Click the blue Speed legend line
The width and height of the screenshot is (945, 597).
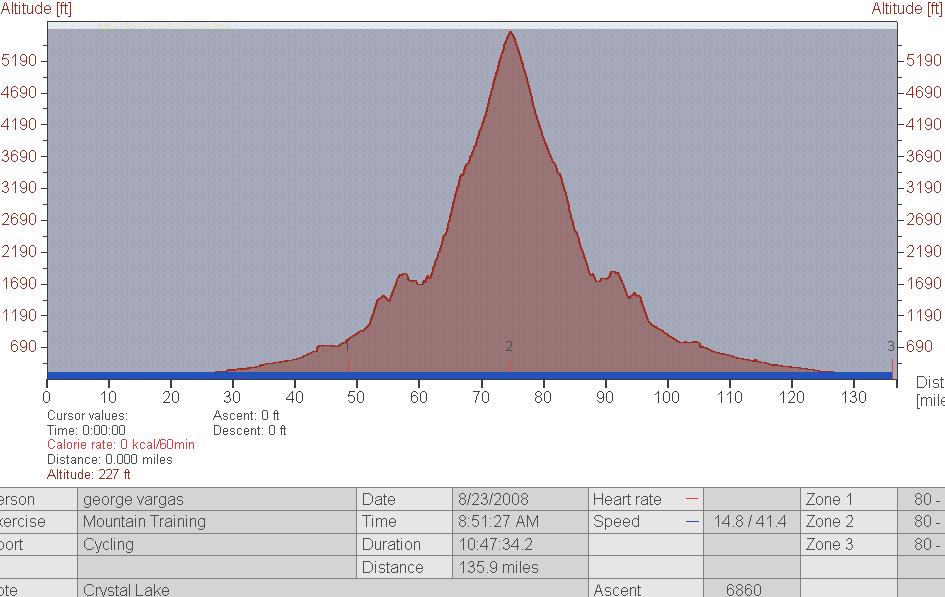click(692, 522)
